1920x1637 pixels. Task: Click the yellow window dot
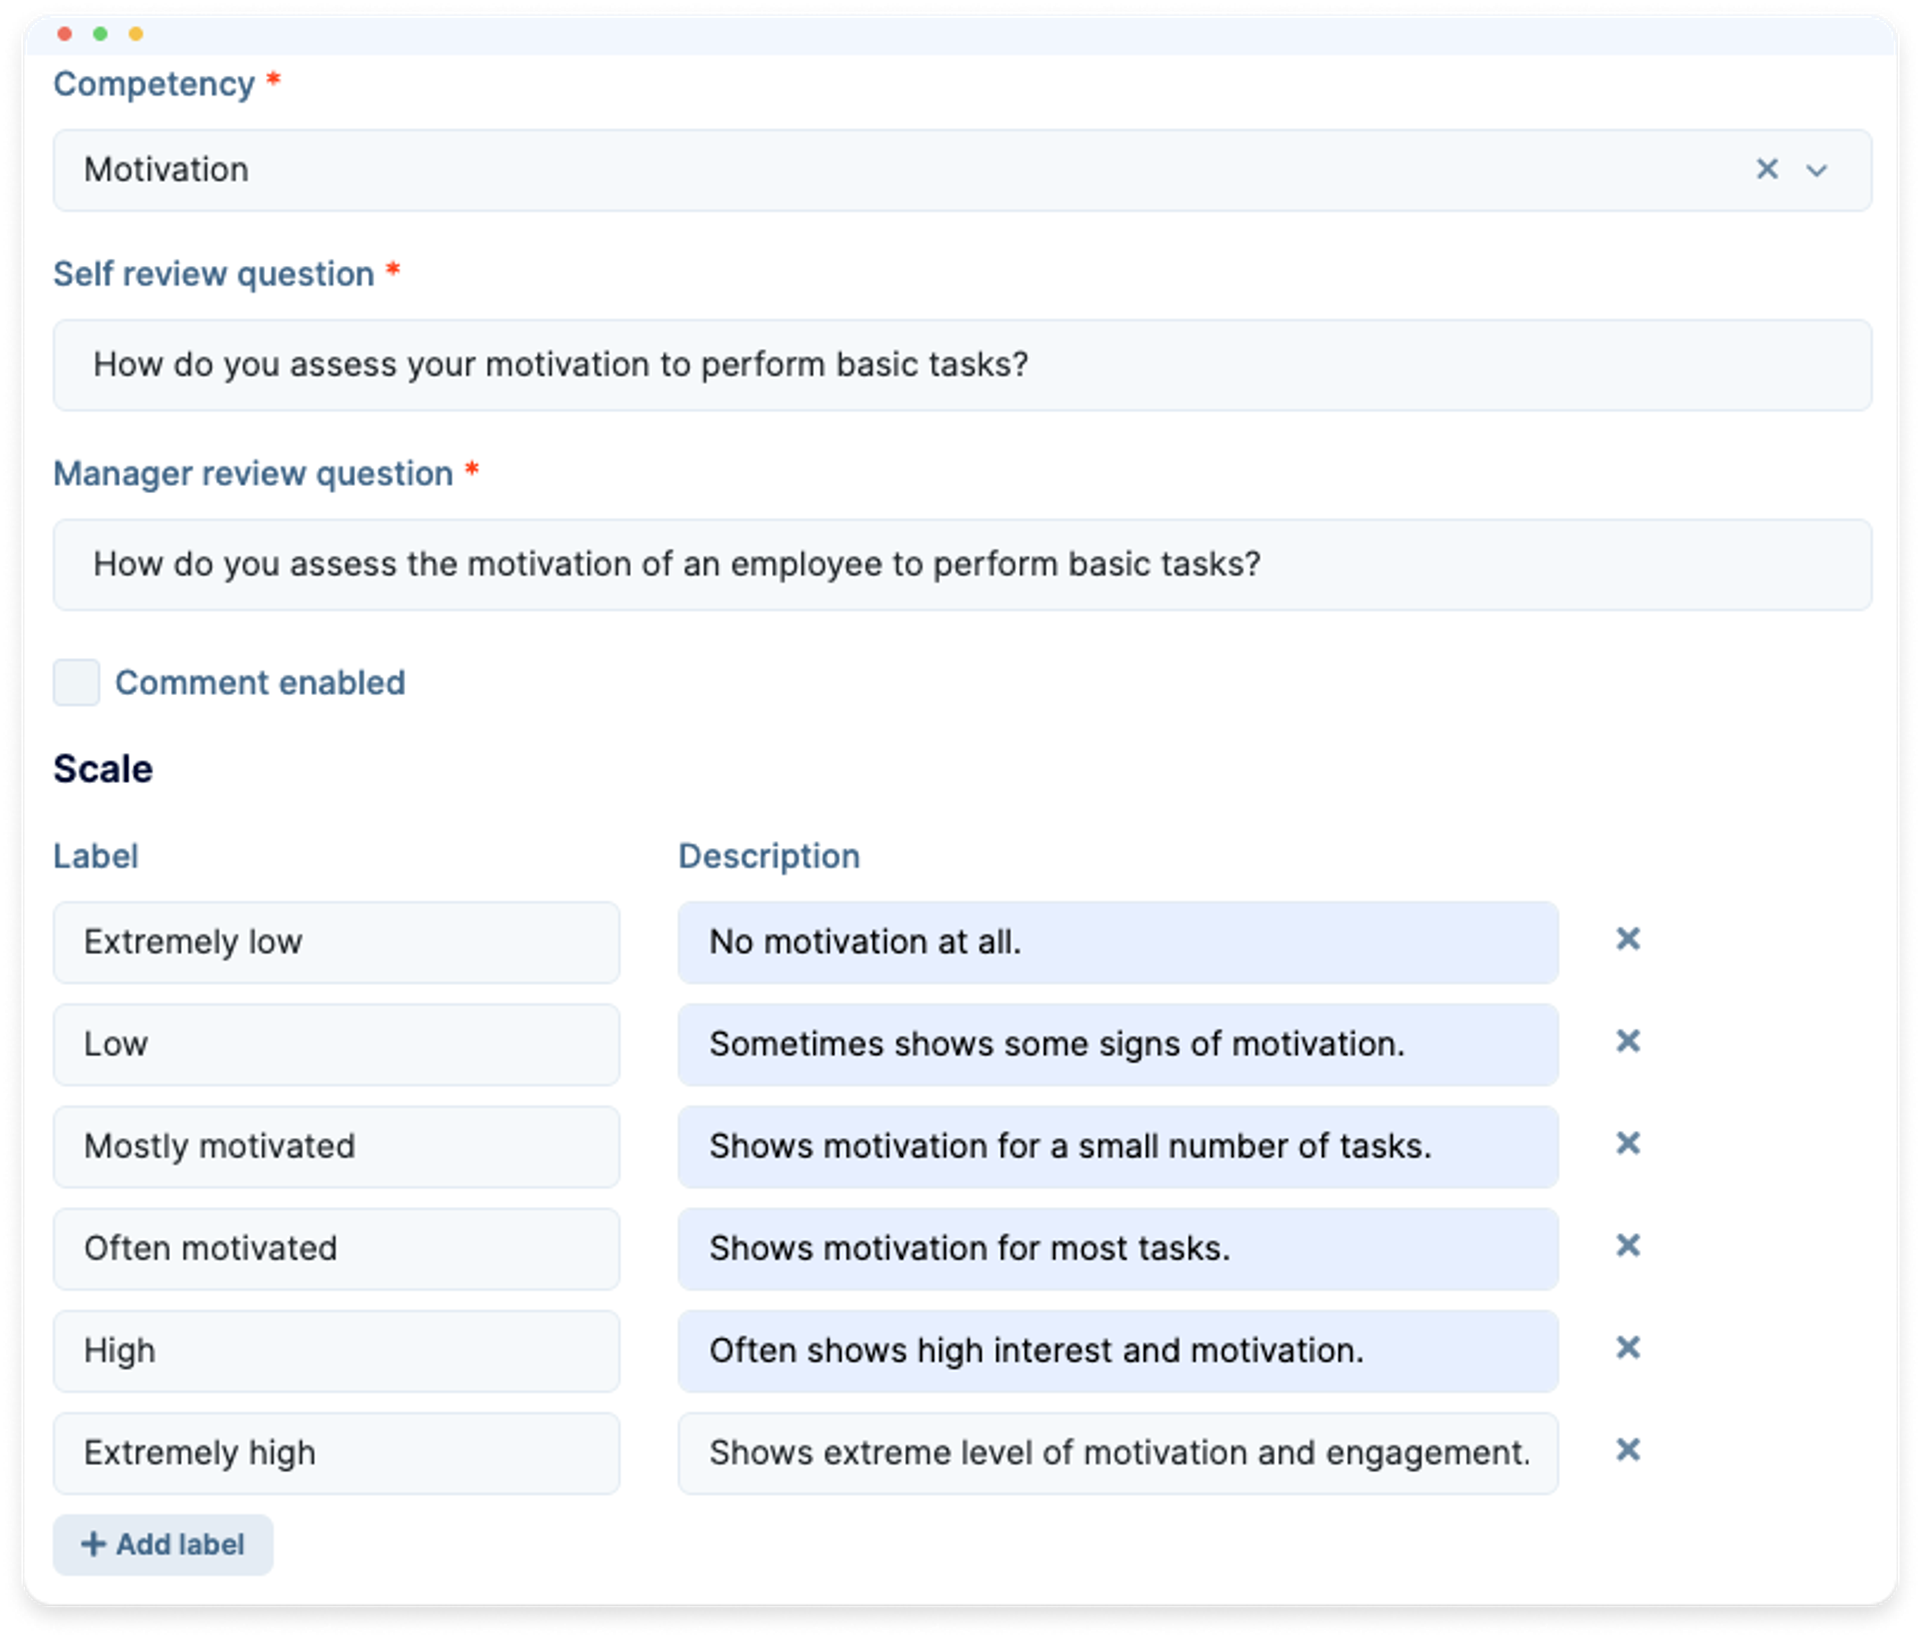point(136,34)
